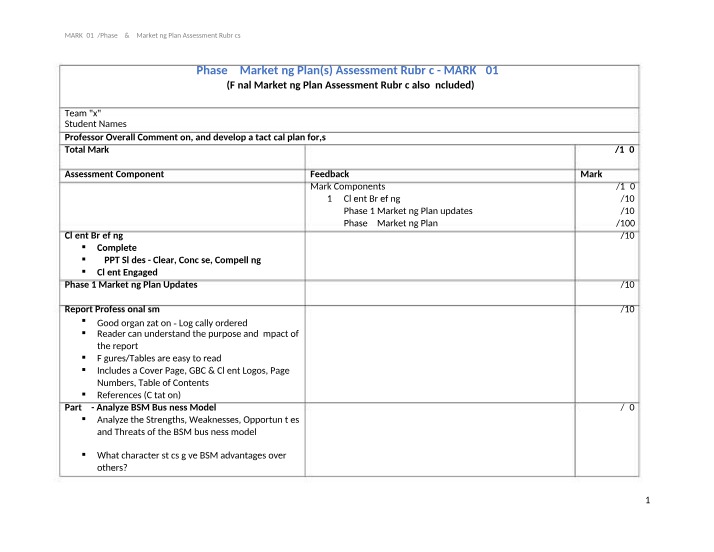Select the "Mark Components" text

tap(347, 186)
